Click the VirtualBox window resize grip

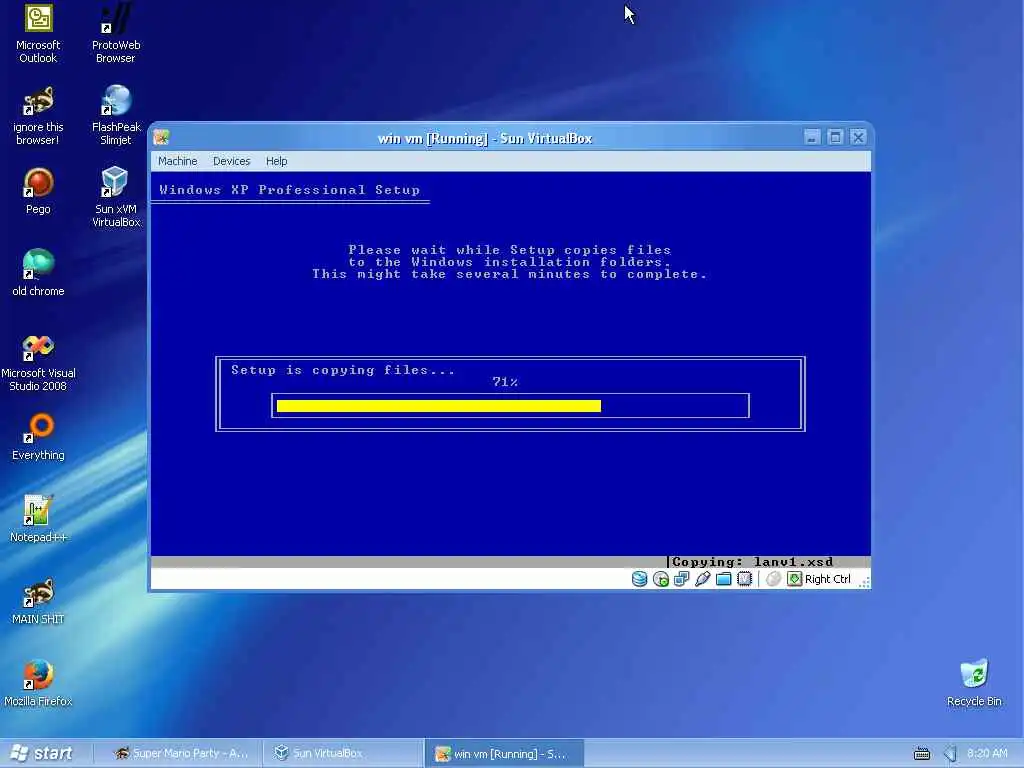(x=864, y=582)
